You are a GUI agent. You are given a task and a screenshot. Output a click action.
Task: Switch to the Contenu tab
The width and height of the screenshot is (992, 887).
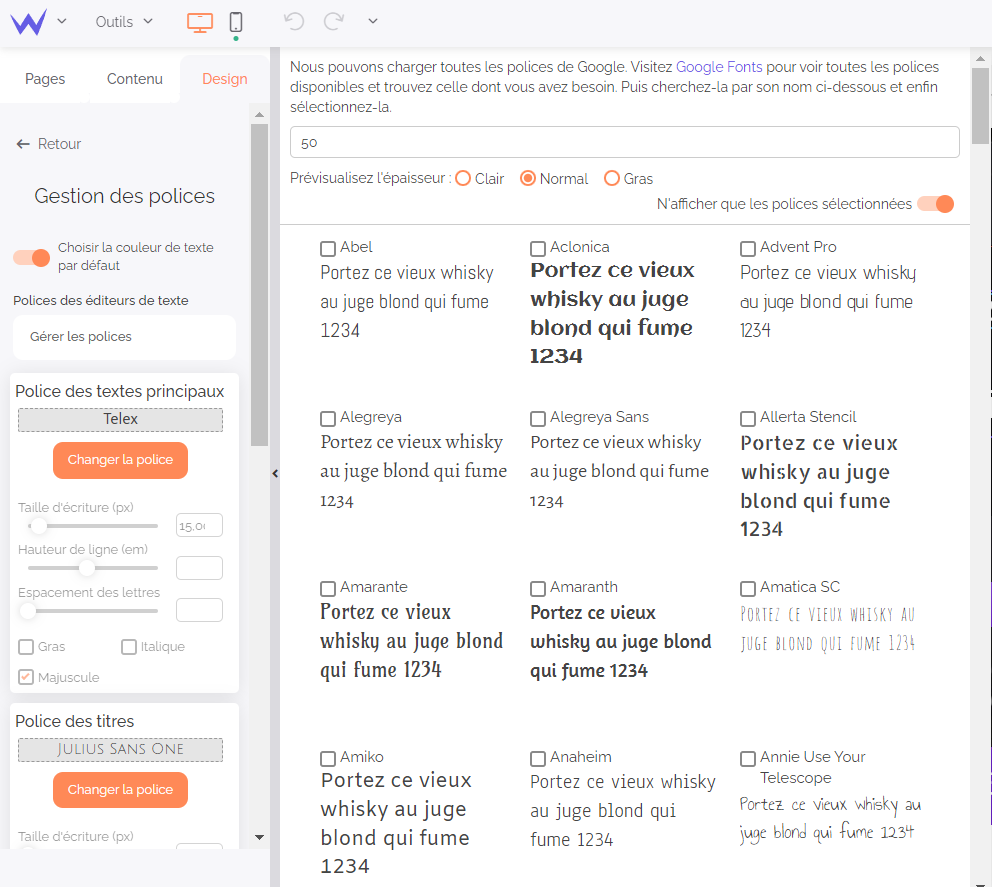tap(134, 78)
